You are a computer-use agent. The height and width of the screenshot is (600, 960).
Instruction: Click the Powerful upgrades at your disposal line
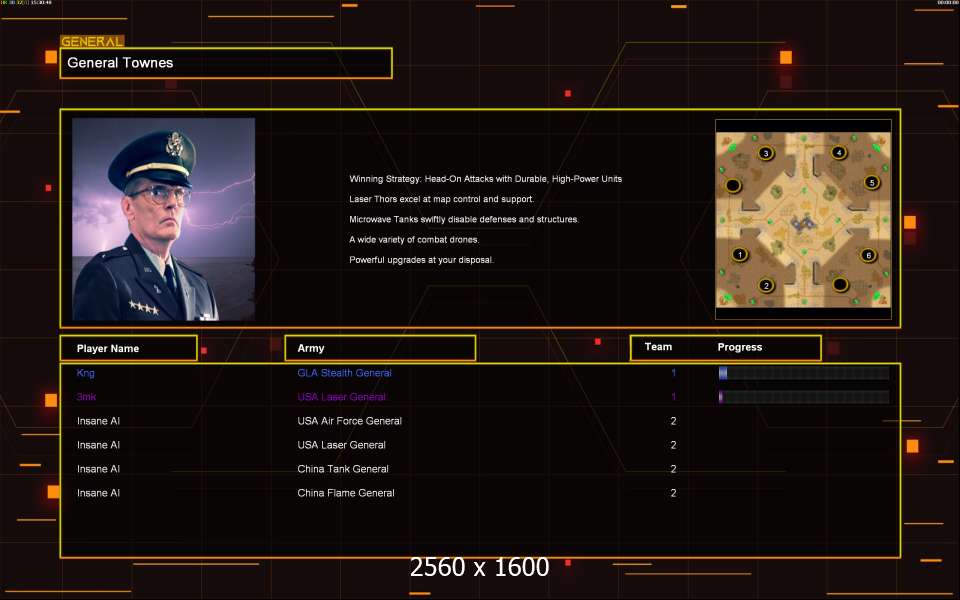coord(421,260)
